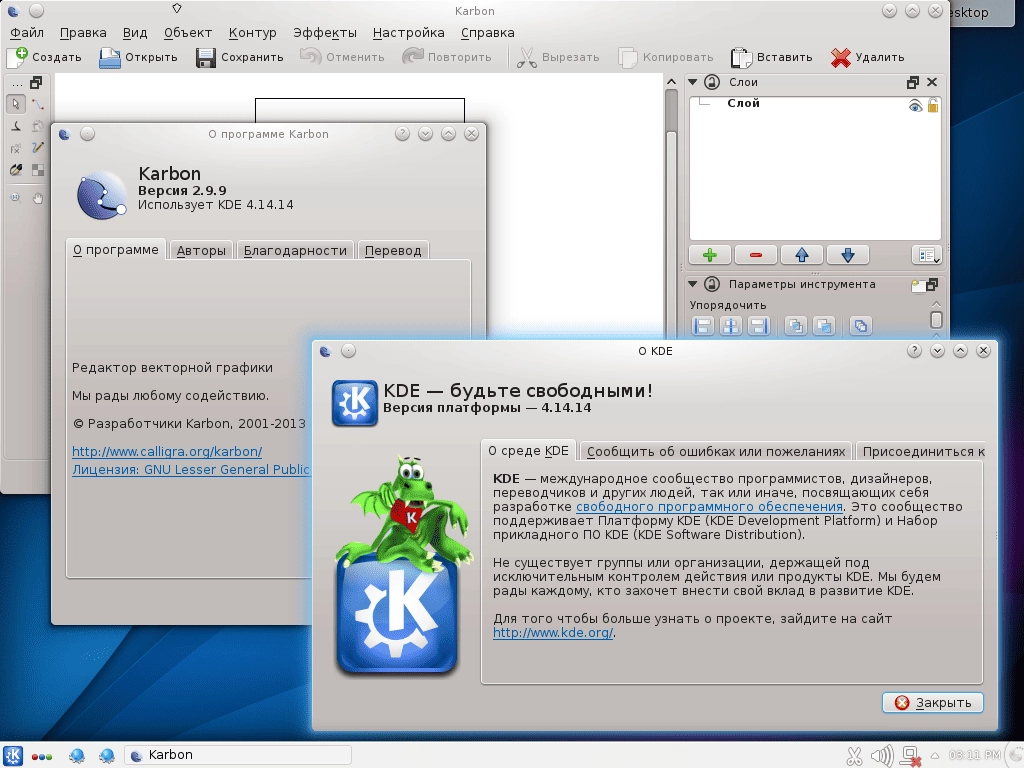Select the brush gradient tool in toolbox

pos(16,170)
